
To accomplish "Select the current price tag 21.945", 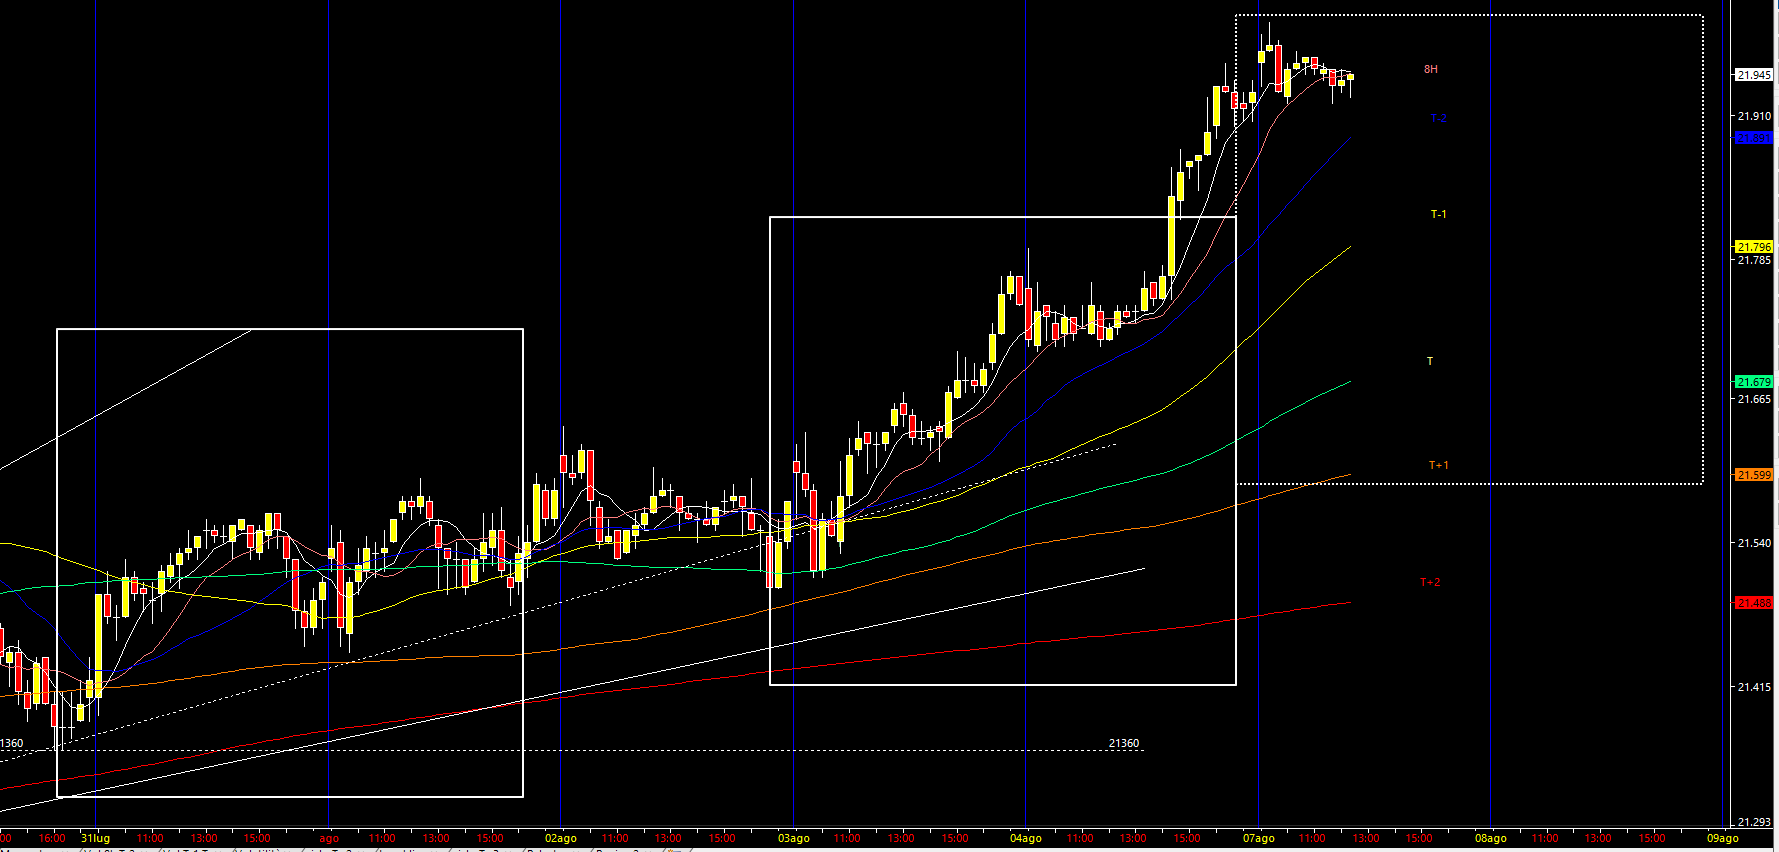I will [x=1754, y=75].
